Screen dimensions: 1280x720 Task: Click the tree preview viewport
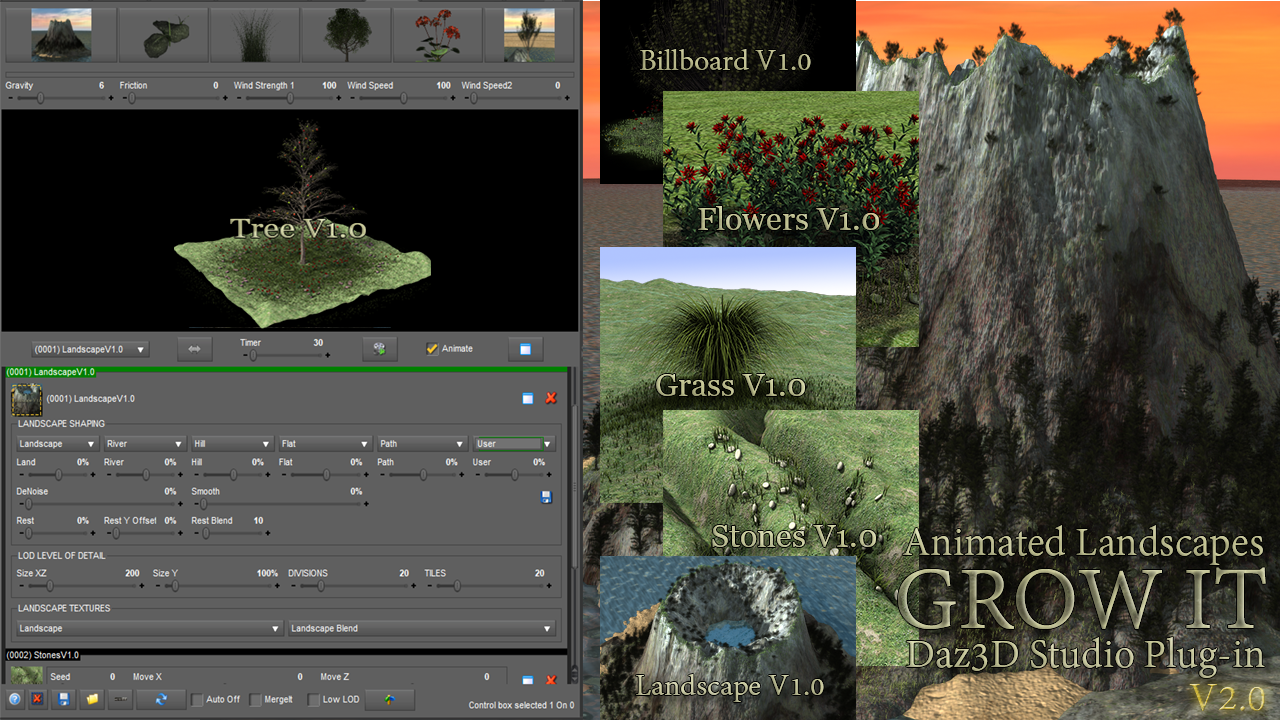click(x=290, y=220)
